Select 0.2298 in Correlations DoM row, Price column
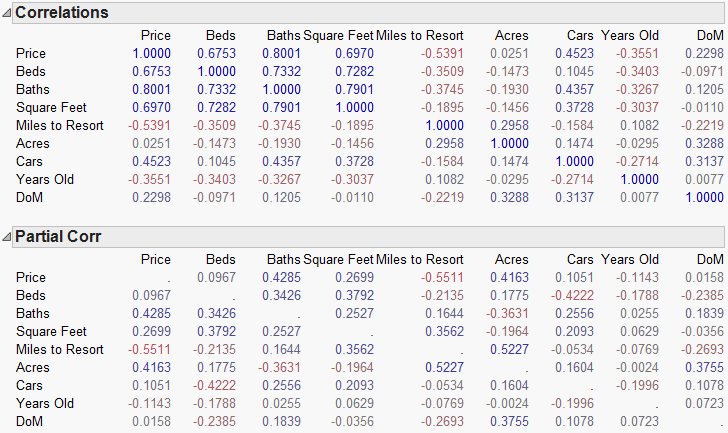This screenshot has height=433, width=728. point(151,198)
